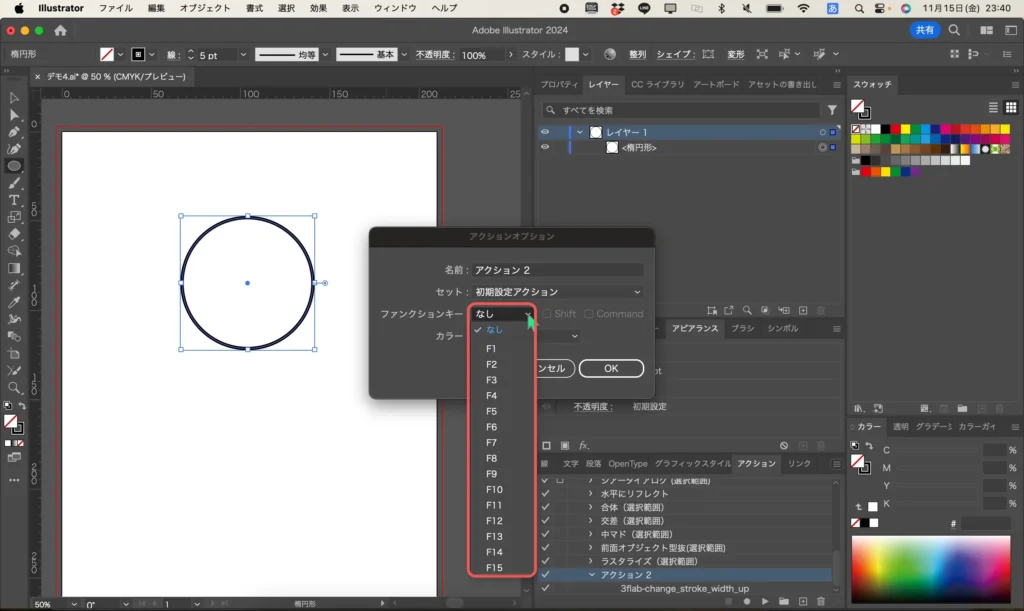Click the action name input field
The image size is (1024, 611).
(x=558, y=270)
